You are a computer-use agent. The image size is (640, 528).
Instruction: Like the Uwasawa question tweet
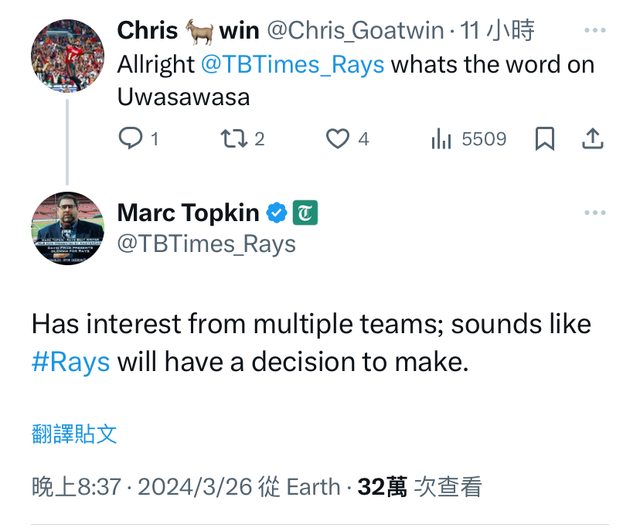pyautogui.click(x=338, y=140)
